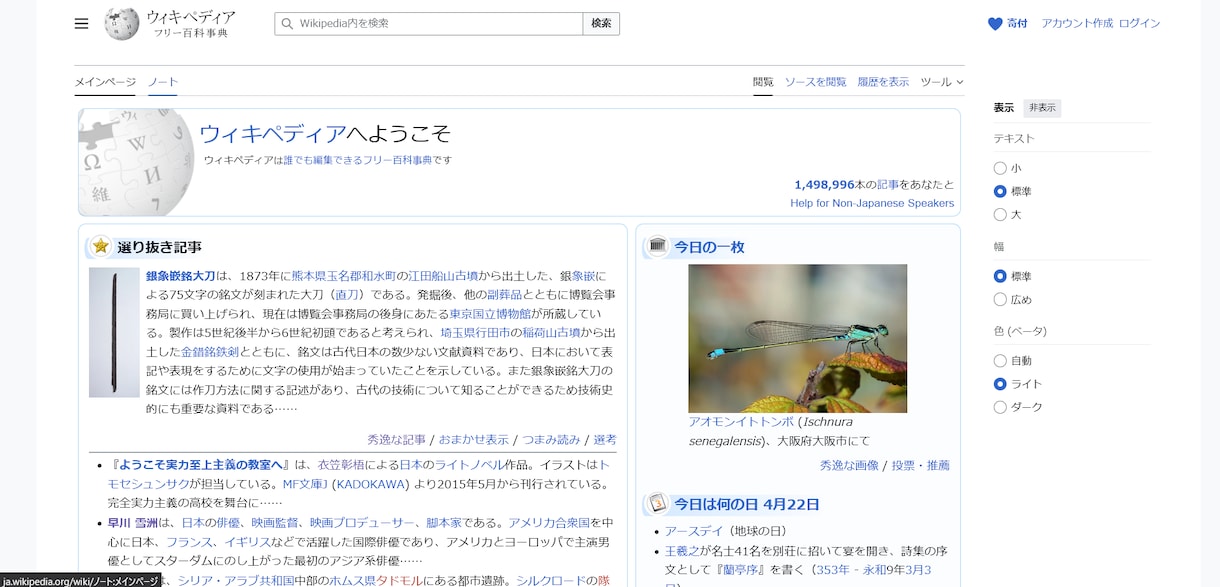Viewport: 1220px width, 587px height.
Task: Select 大 text size
Action: pyautogui.click(x=1000, y=214)
